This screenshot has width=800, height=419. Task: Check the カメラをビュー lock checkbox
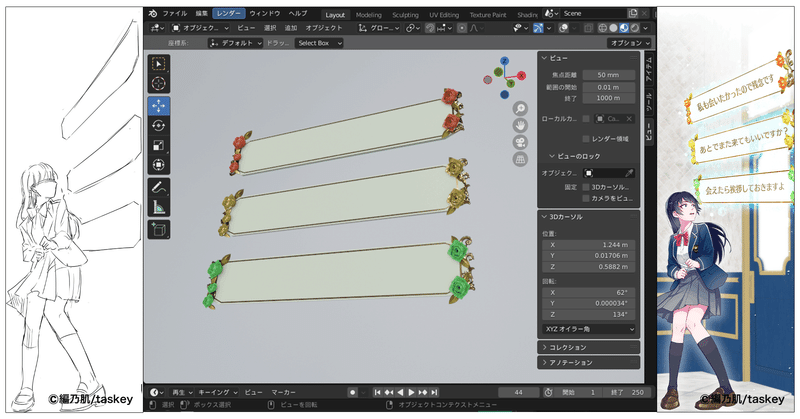(586, 199)
